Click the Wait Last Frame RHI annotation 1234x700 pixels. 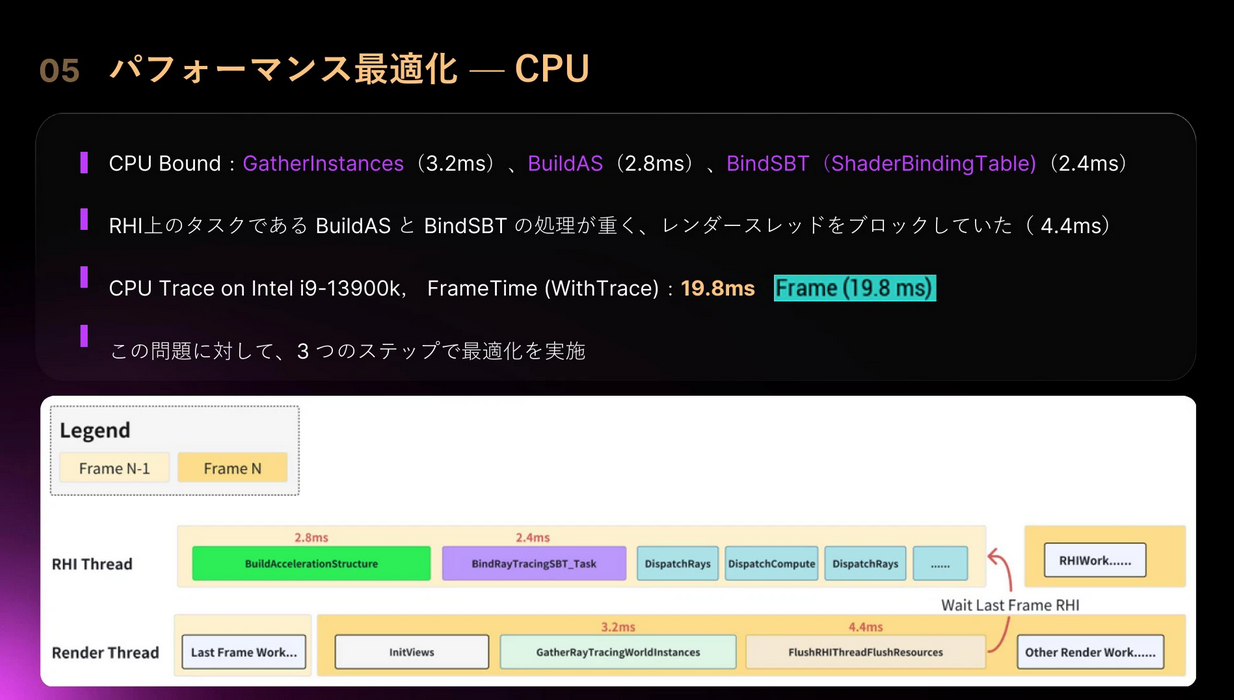(1010, 605)
